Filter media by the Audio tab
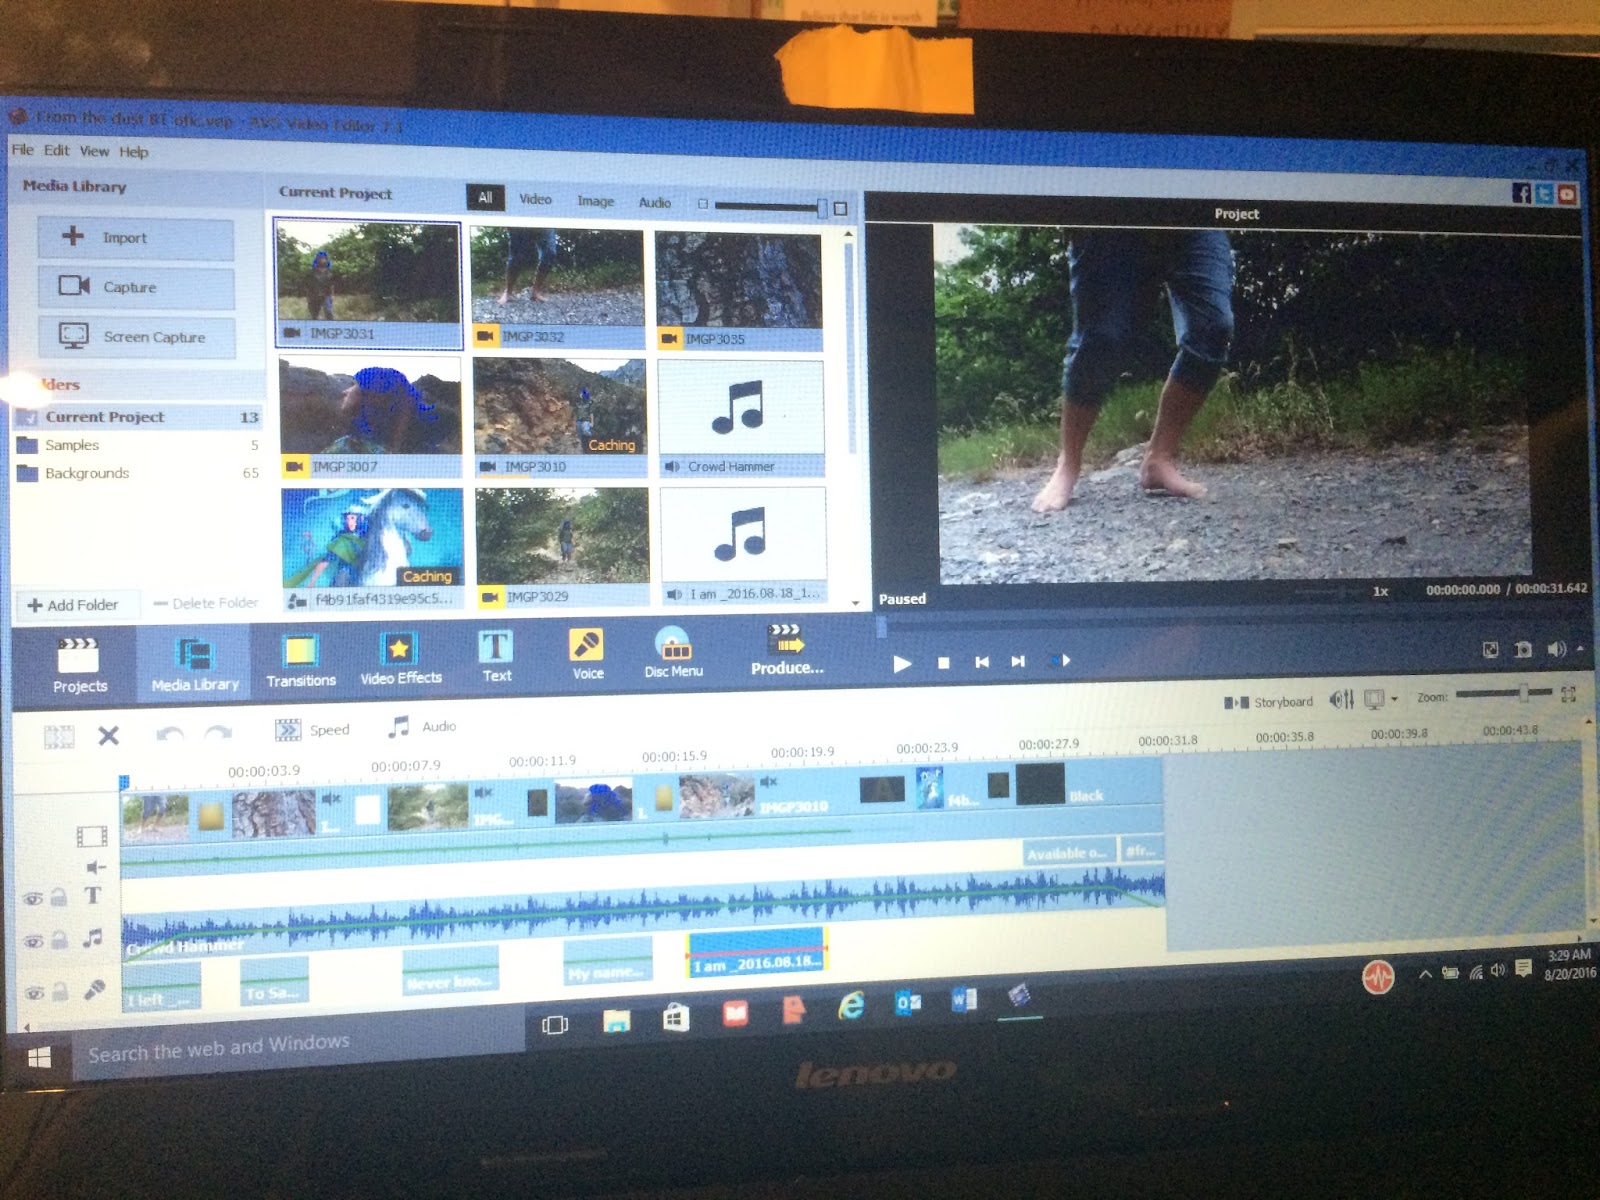 tap(655, 202)
